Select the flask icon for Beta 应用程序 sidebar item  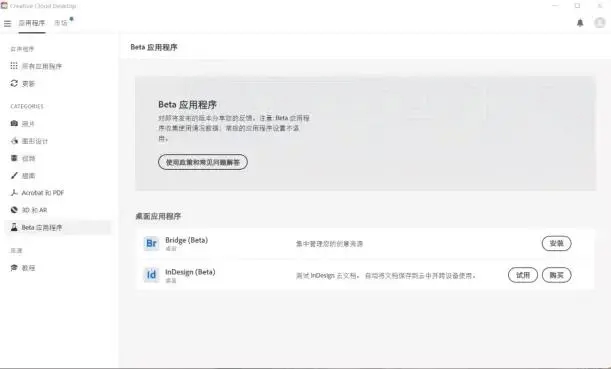click(x=14, y=227)
